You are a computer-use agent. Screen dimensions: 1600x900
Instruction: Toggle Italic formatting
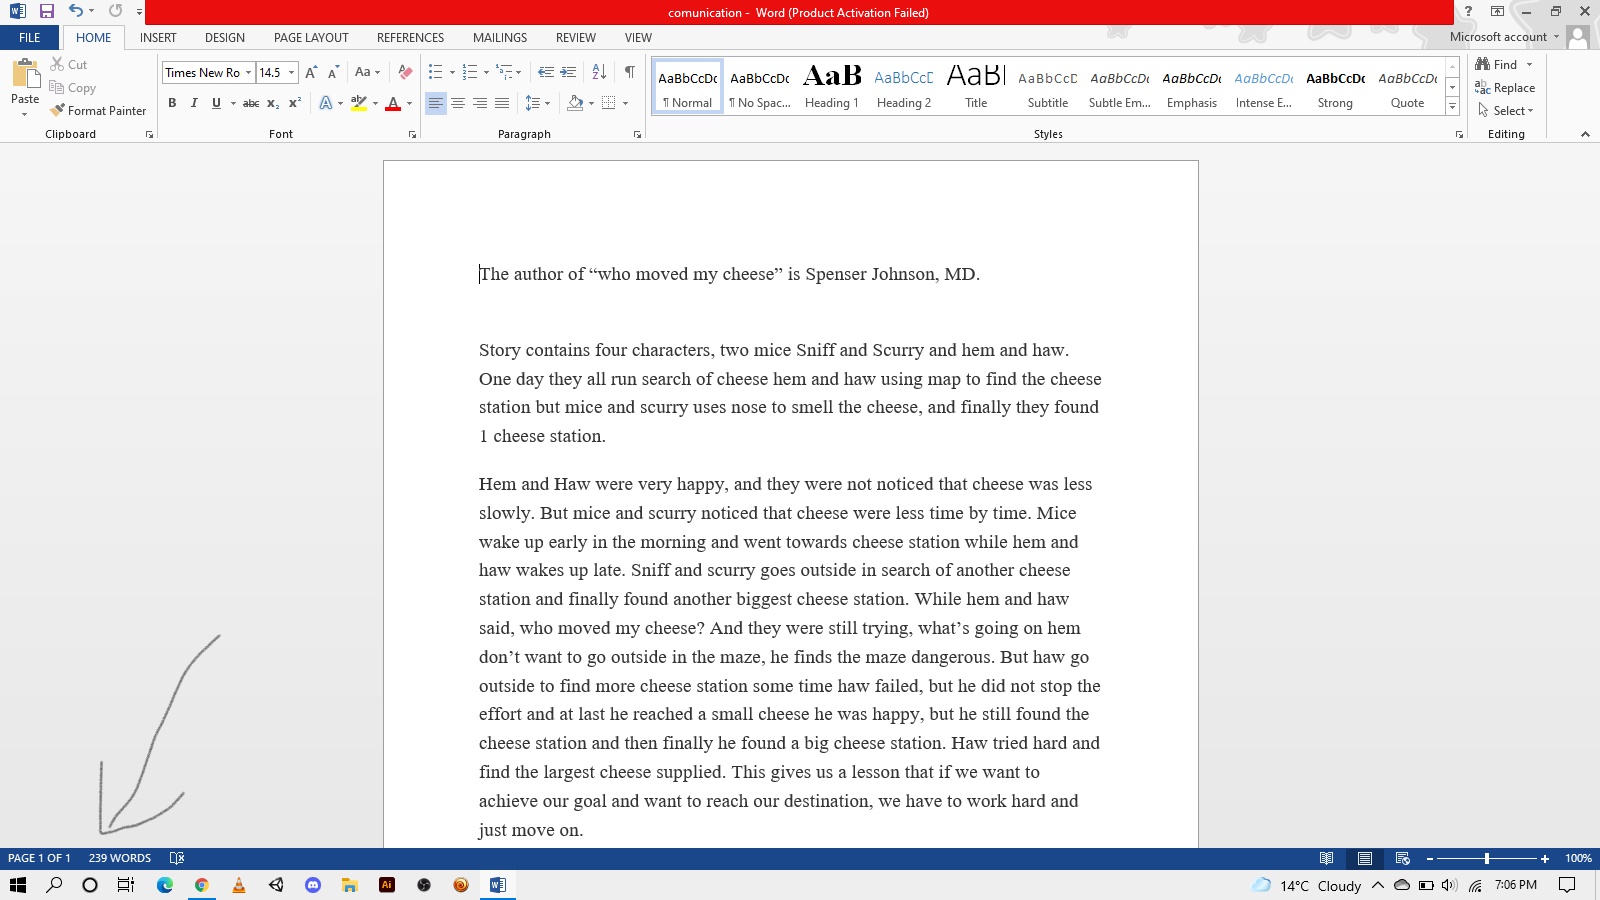[194, 103]
